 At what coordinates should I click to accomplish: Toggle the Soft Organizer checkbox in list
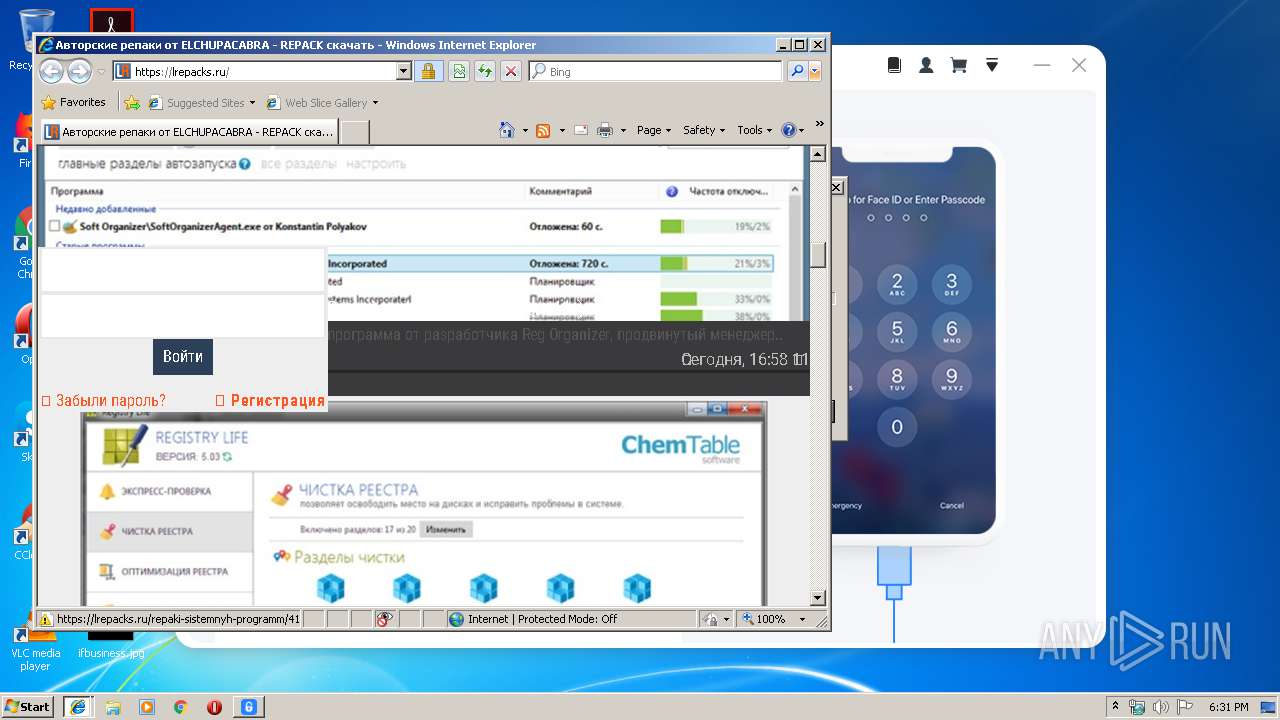(55, 227)
